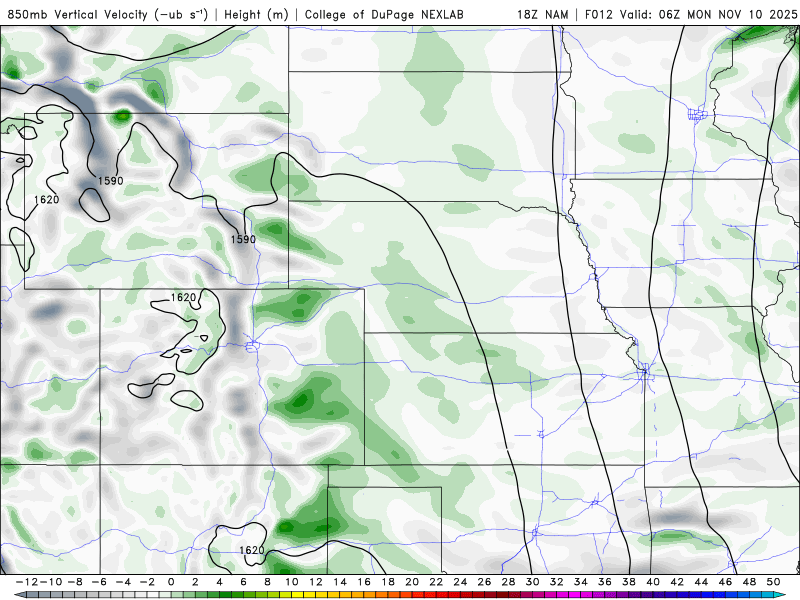Click the "46" color scale label

(726, 582)
